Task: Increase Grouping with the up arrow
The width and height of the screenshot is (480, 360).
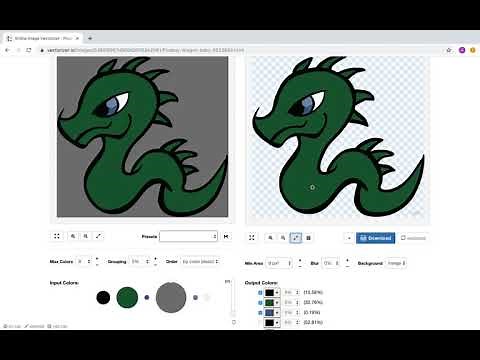Action: (x=155, y=258)
